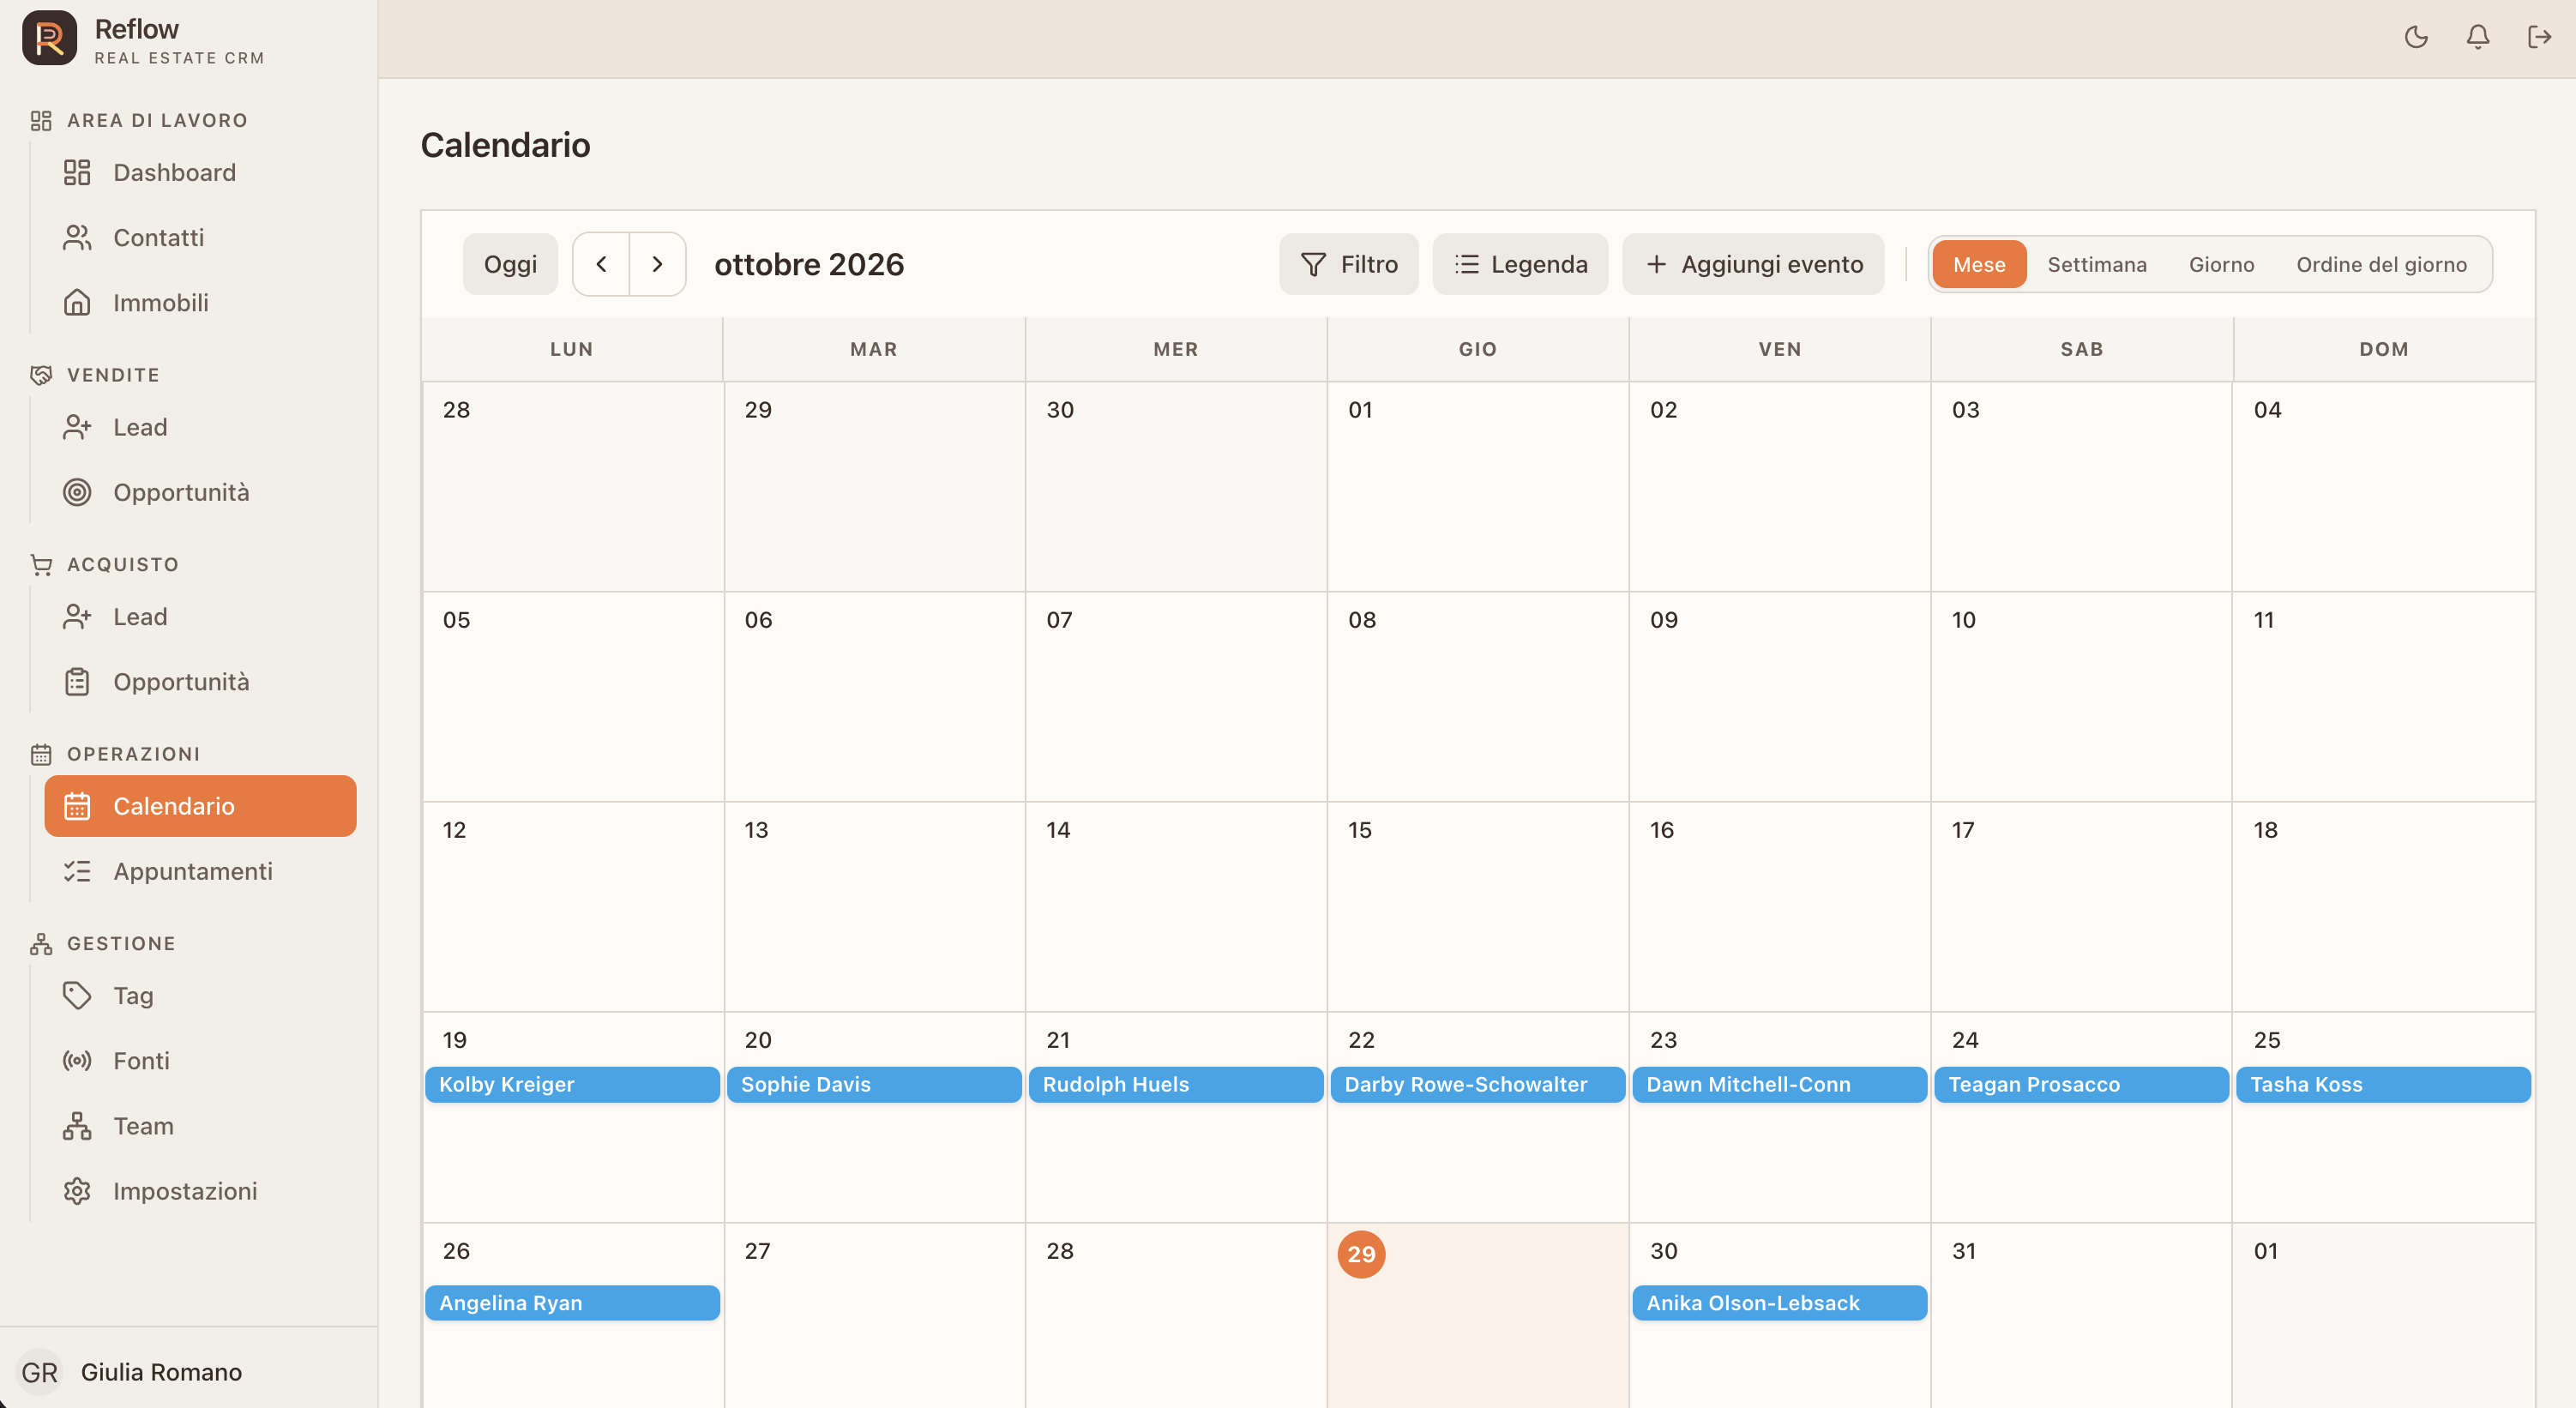Switch to Giorno view
This screenshot has width=2576, height=1408.
[x=2221, y=264]
